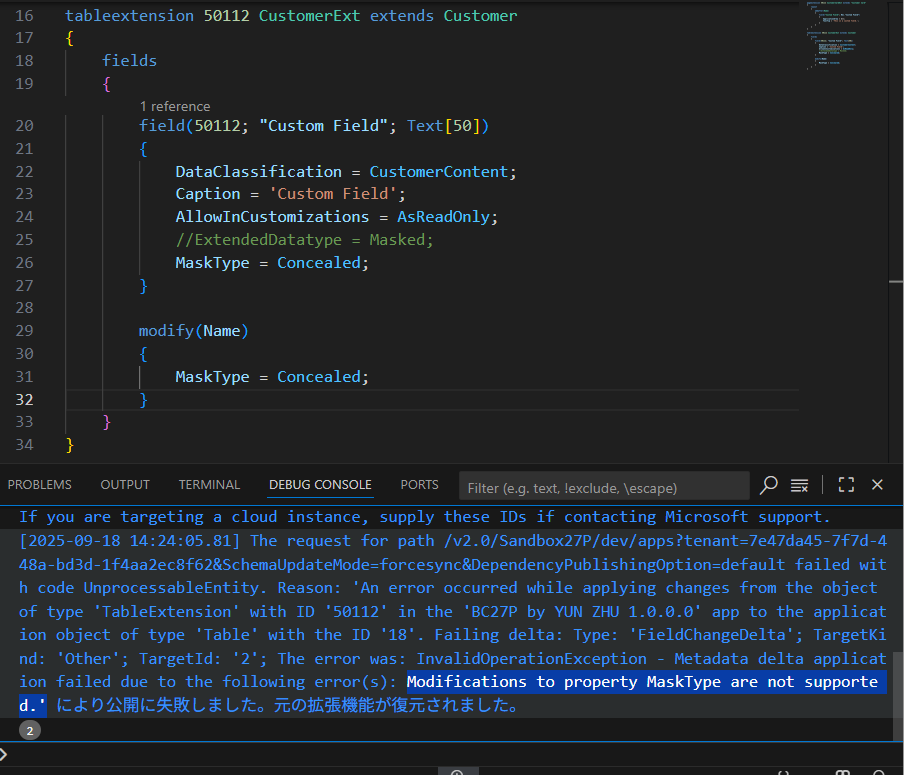Viewport: 904px width, 775px height.
Task: Click the debug console input prompt chevron
Action: (x=6, y=754)
